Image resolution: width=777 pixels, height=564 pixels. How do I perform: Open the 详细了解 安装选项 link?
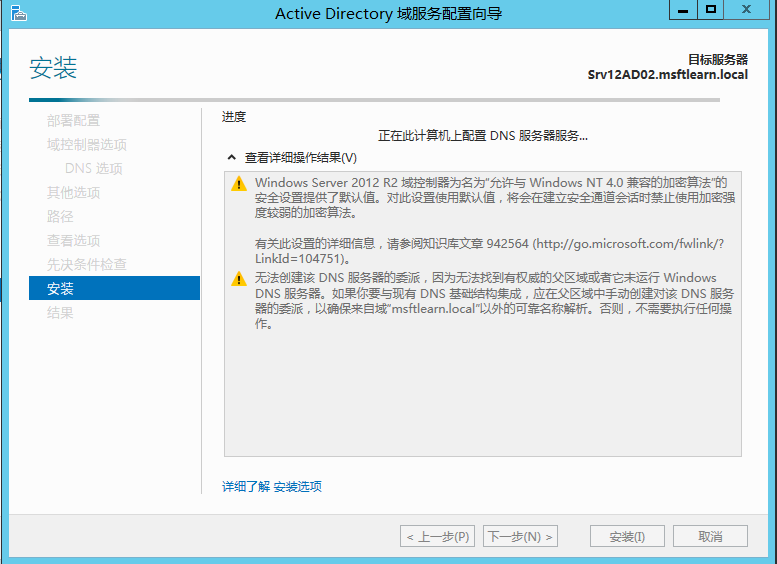pos(272,486)
